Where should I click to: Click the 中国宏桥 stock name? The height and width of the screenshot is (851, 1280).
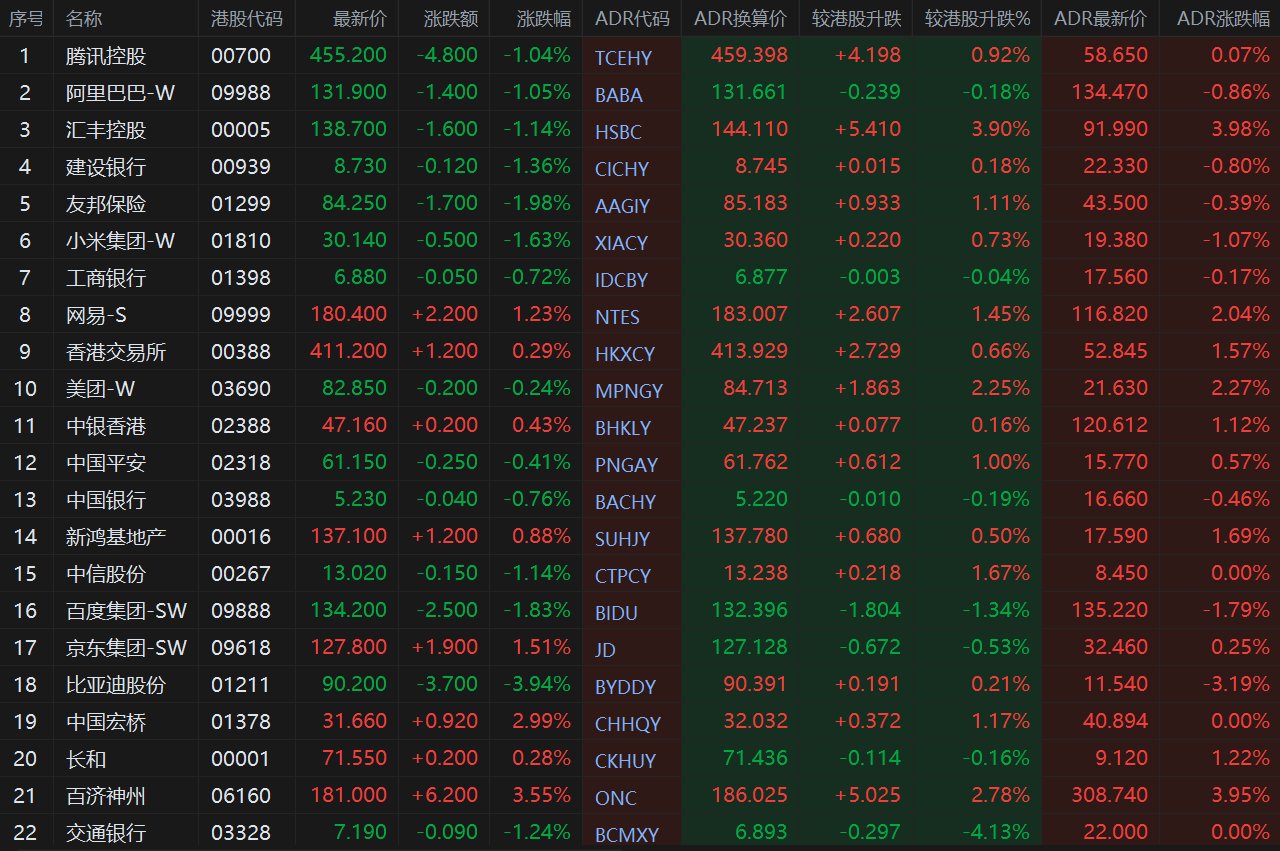106,722
